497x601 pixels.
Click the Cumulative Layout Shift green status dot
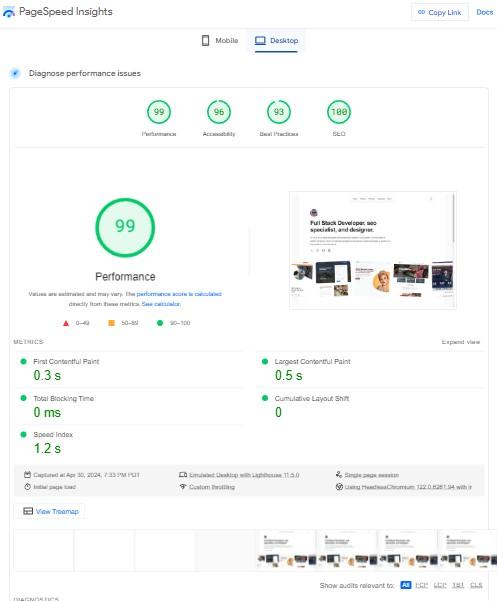tap(265, 398)
